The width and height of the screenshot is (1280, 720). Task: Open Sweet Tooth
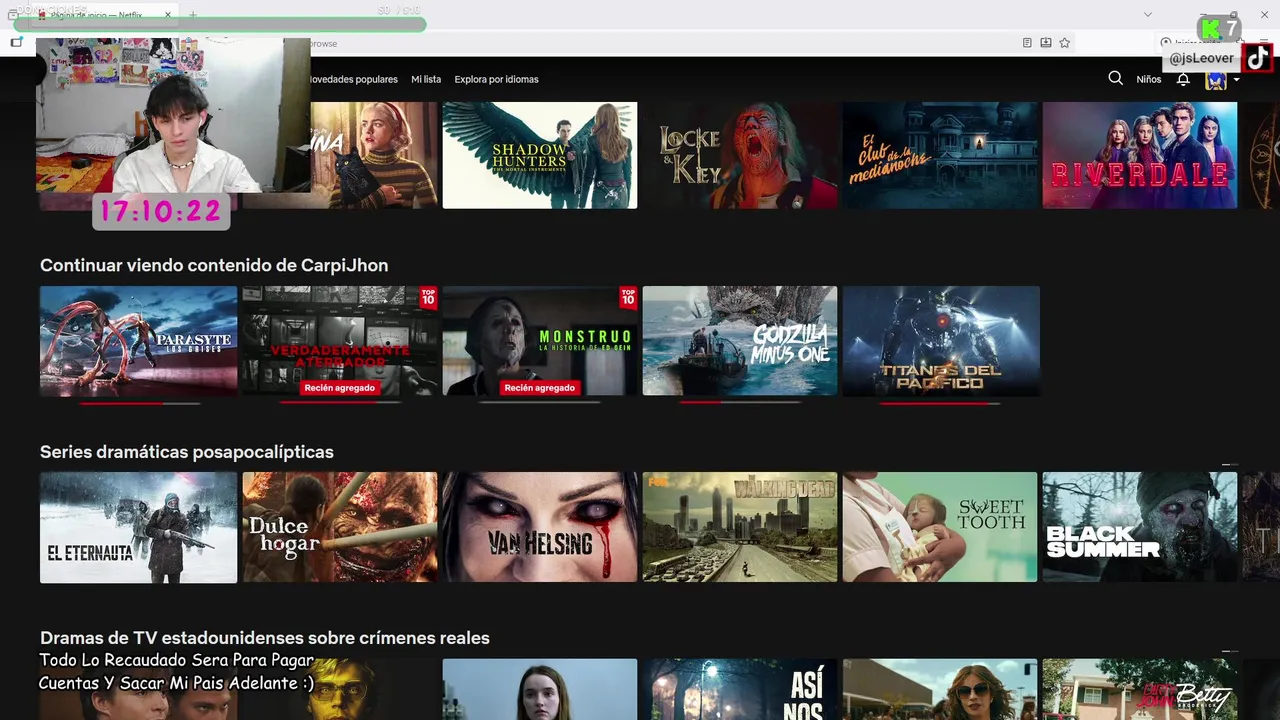pyautogui.click(x=940, y=527)
